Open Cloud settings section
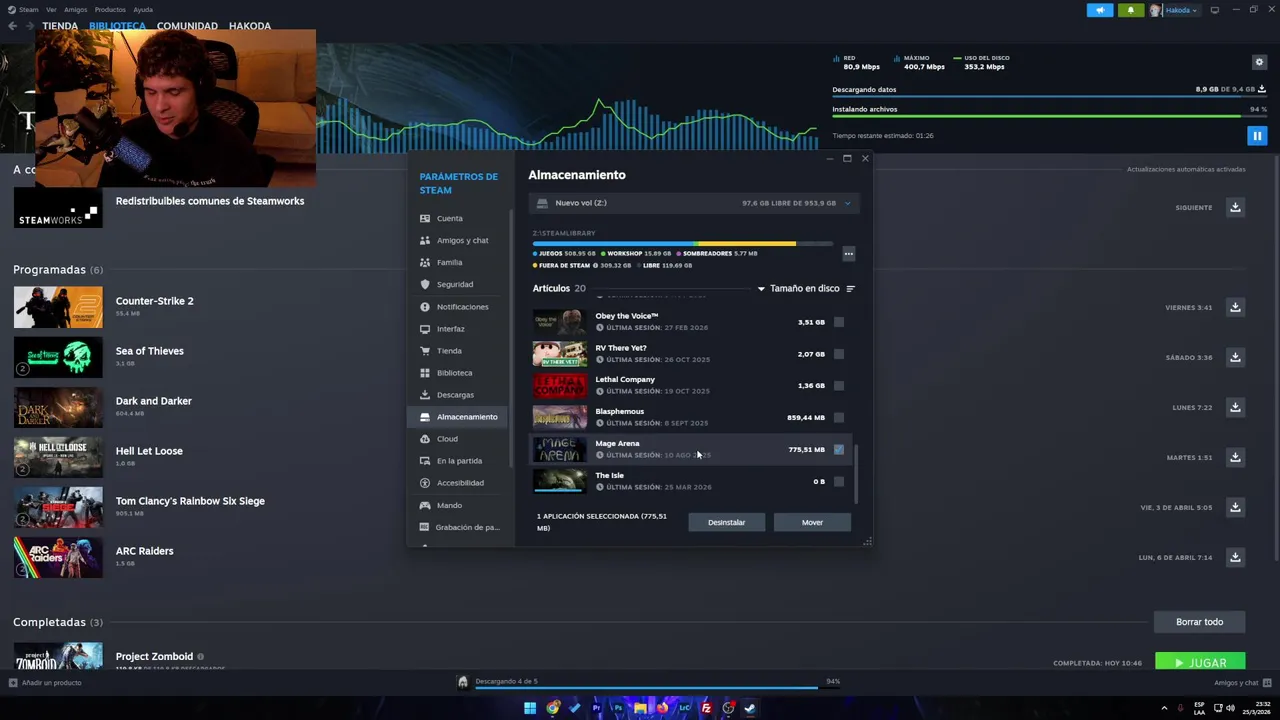This screenshot has width=1280, height=720. coord(460,439)
